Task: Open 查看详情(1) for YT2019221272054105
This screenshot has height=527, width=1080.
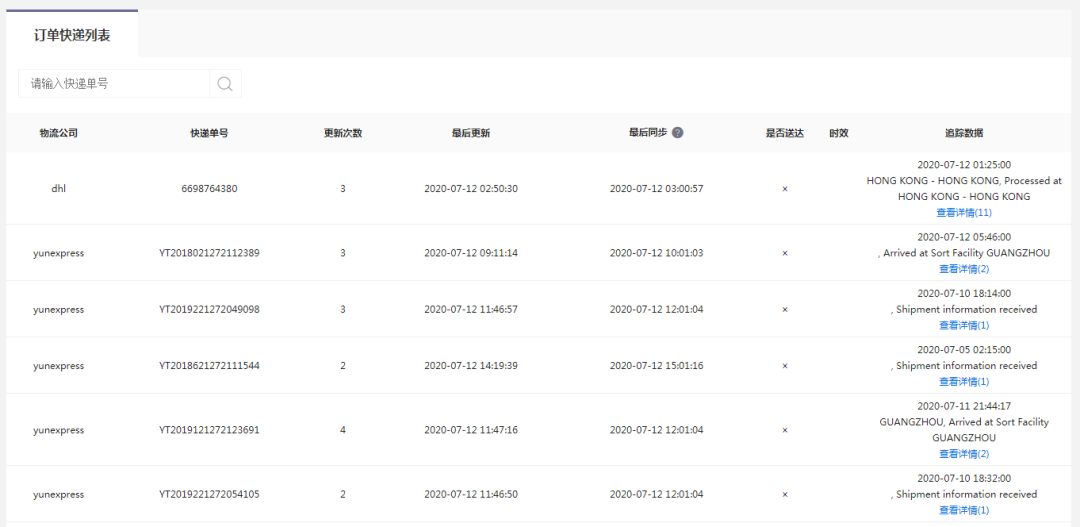Action: [x=964, y=510]
